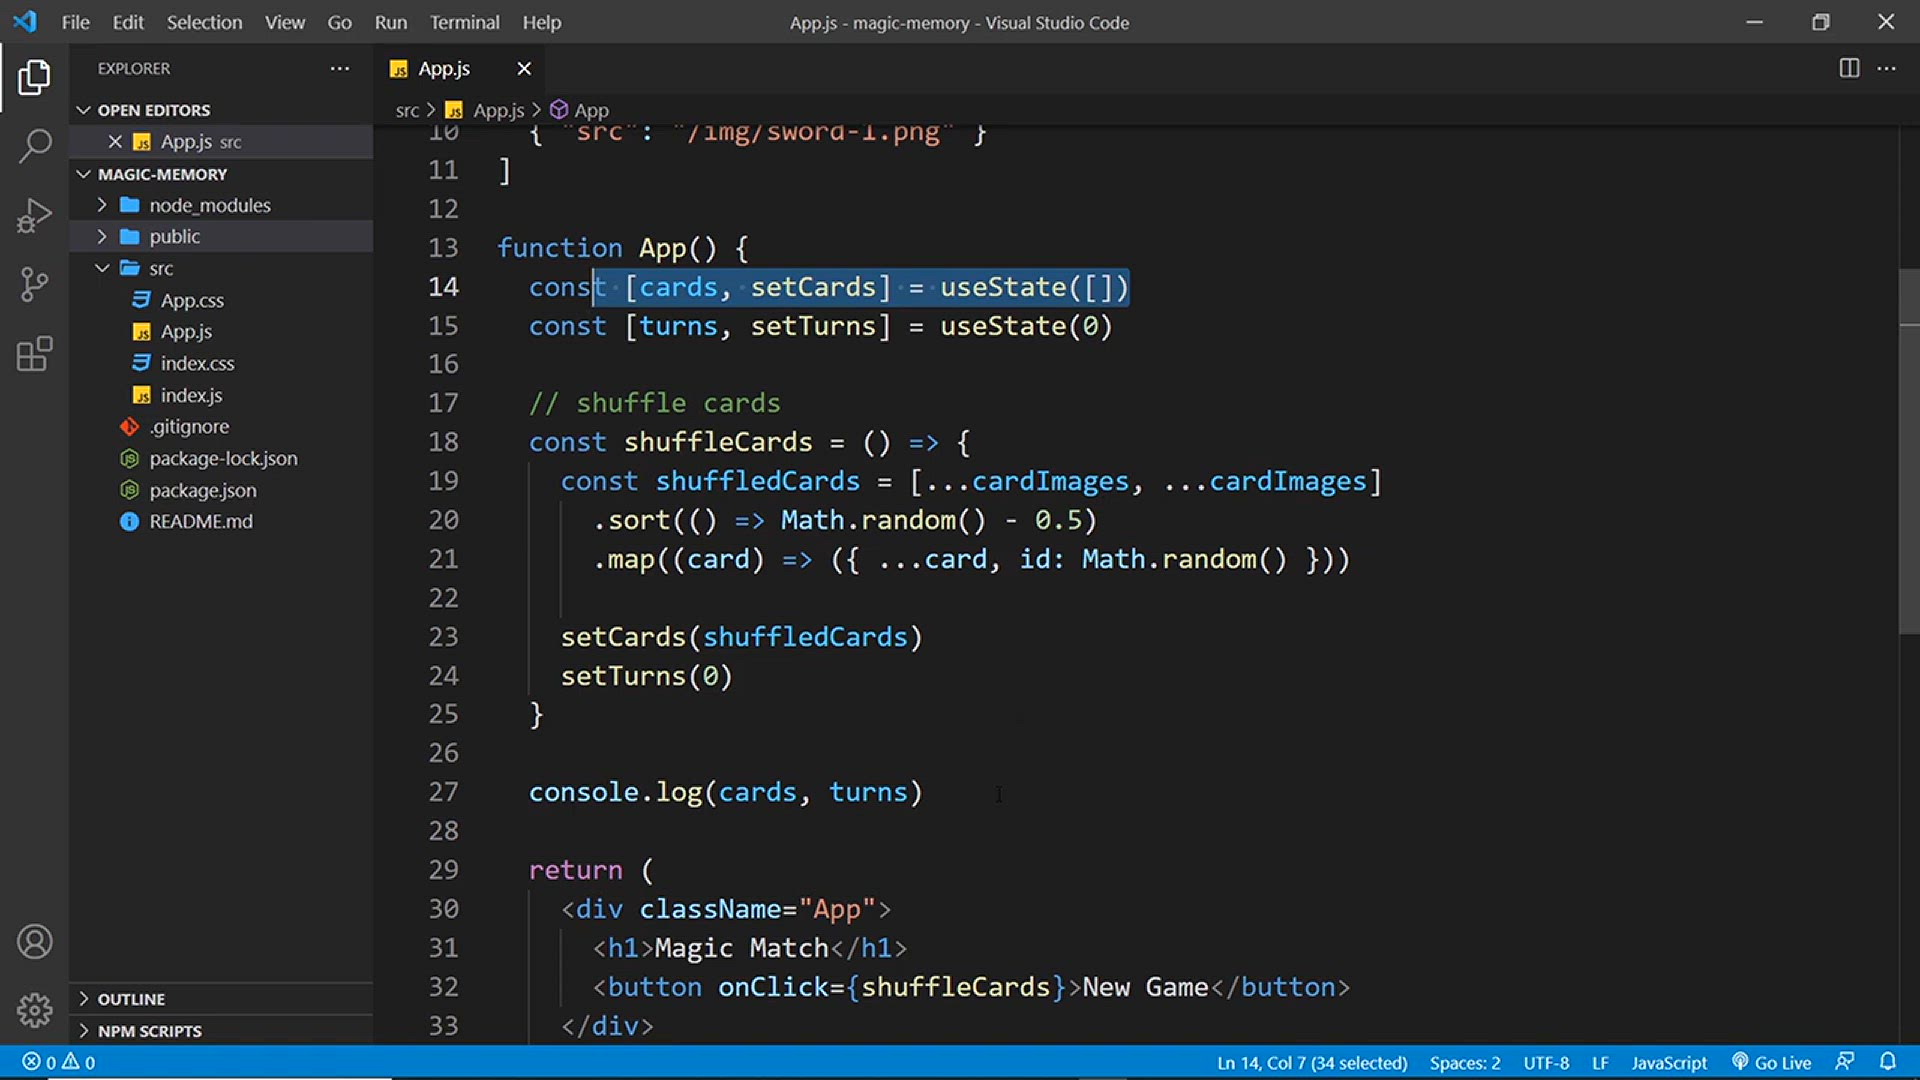Click the VS Code logo icon
The height and width of the screenshot is (1080, 1920).
tap(25, 22)
